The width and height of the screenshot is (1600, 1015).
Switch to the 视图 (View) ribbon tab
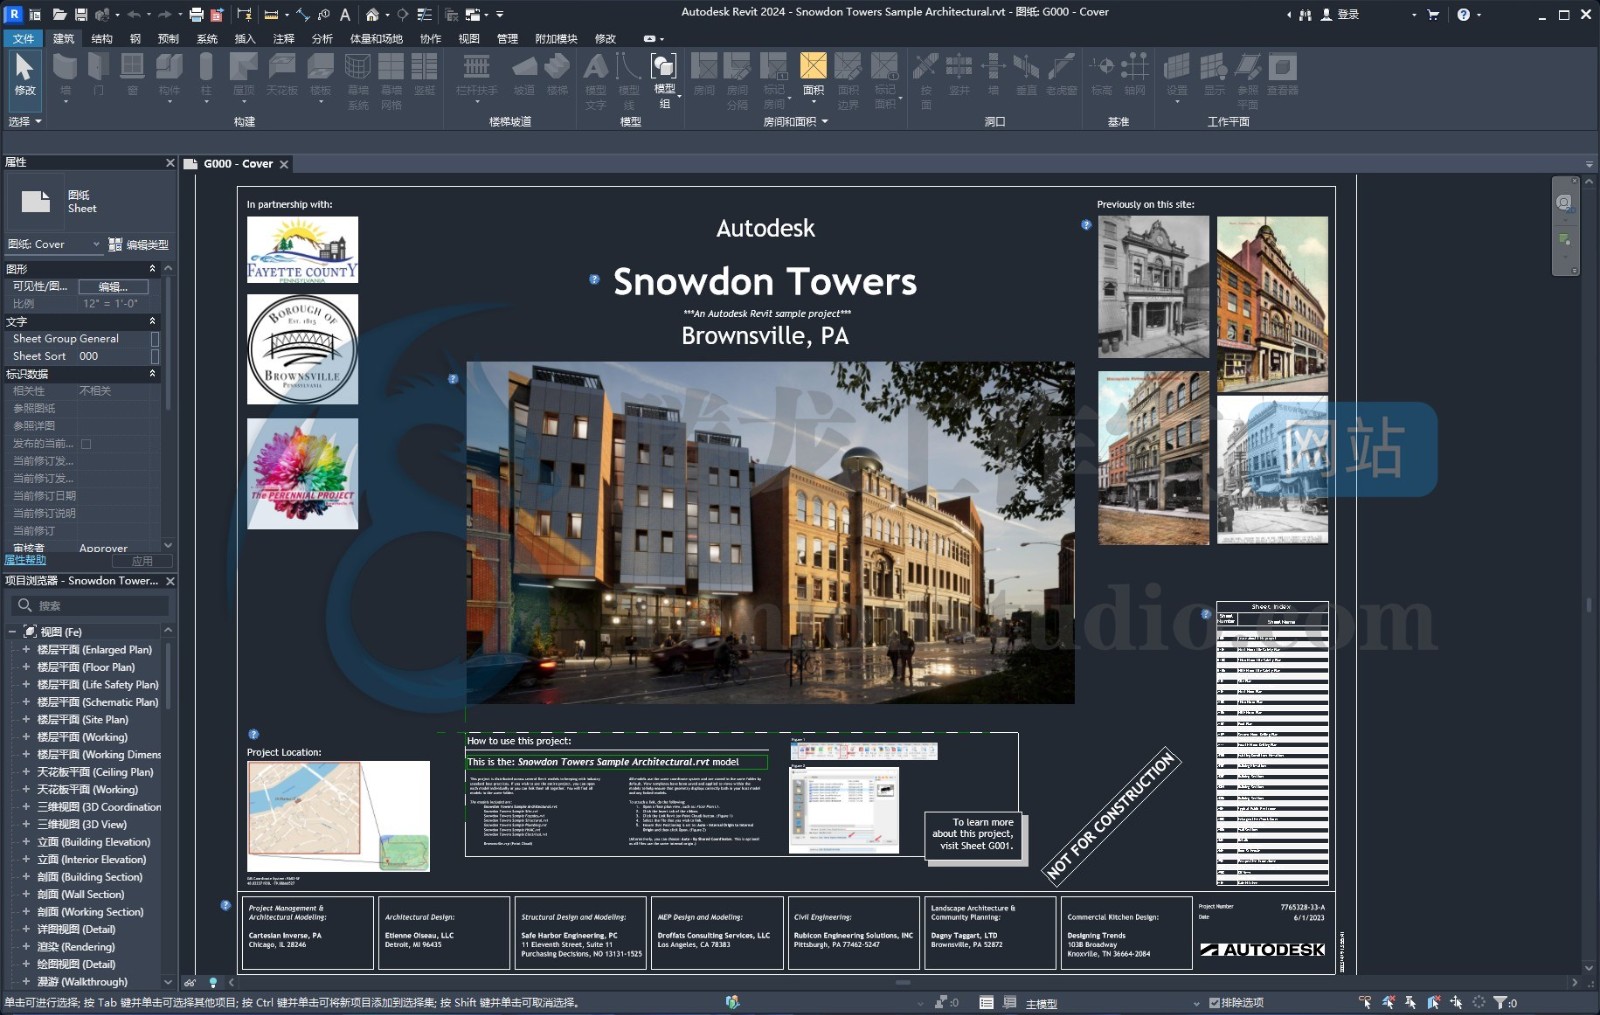[x=469, y=39]
